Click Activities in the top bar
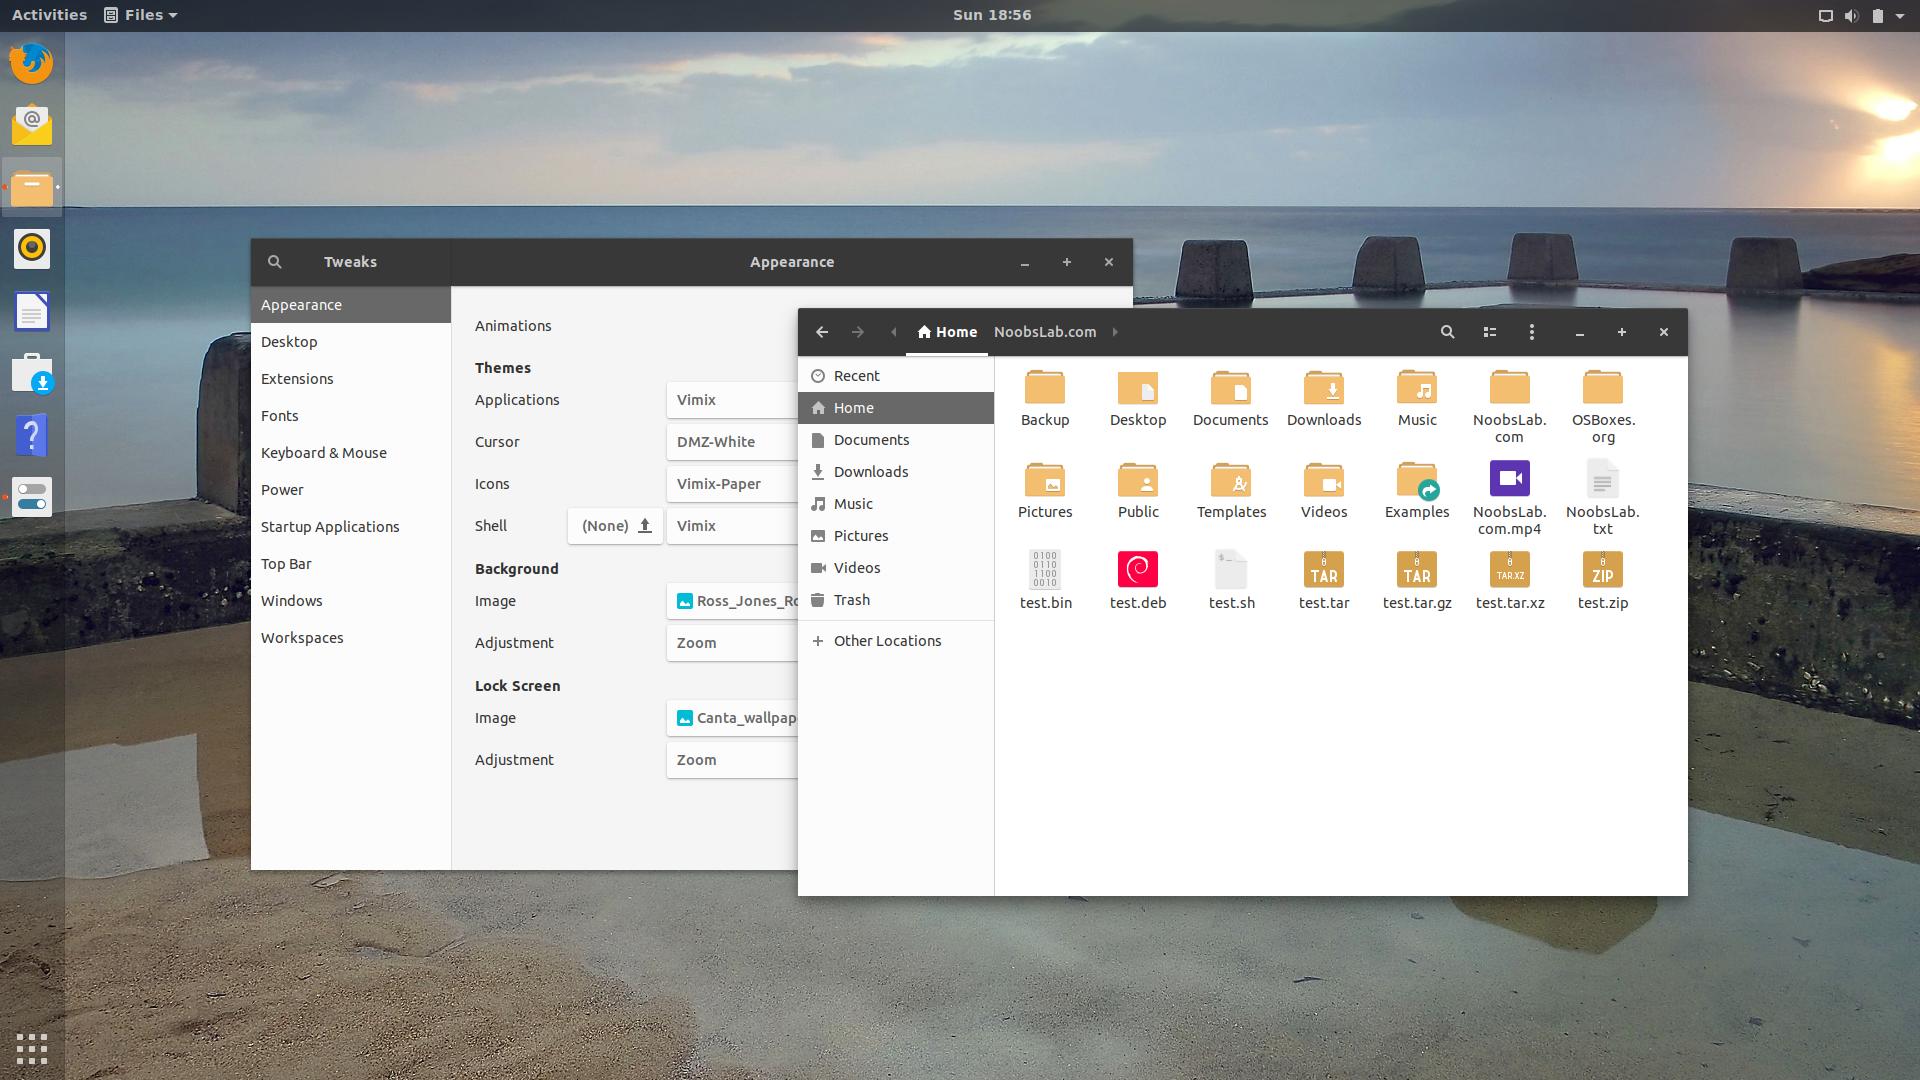The image size is (1920, 1080). pyautogui.click(x=49, y=14)
